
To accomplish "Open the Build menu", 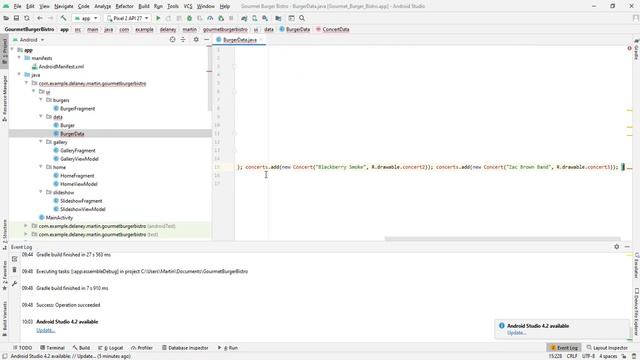I will point(144,7).
